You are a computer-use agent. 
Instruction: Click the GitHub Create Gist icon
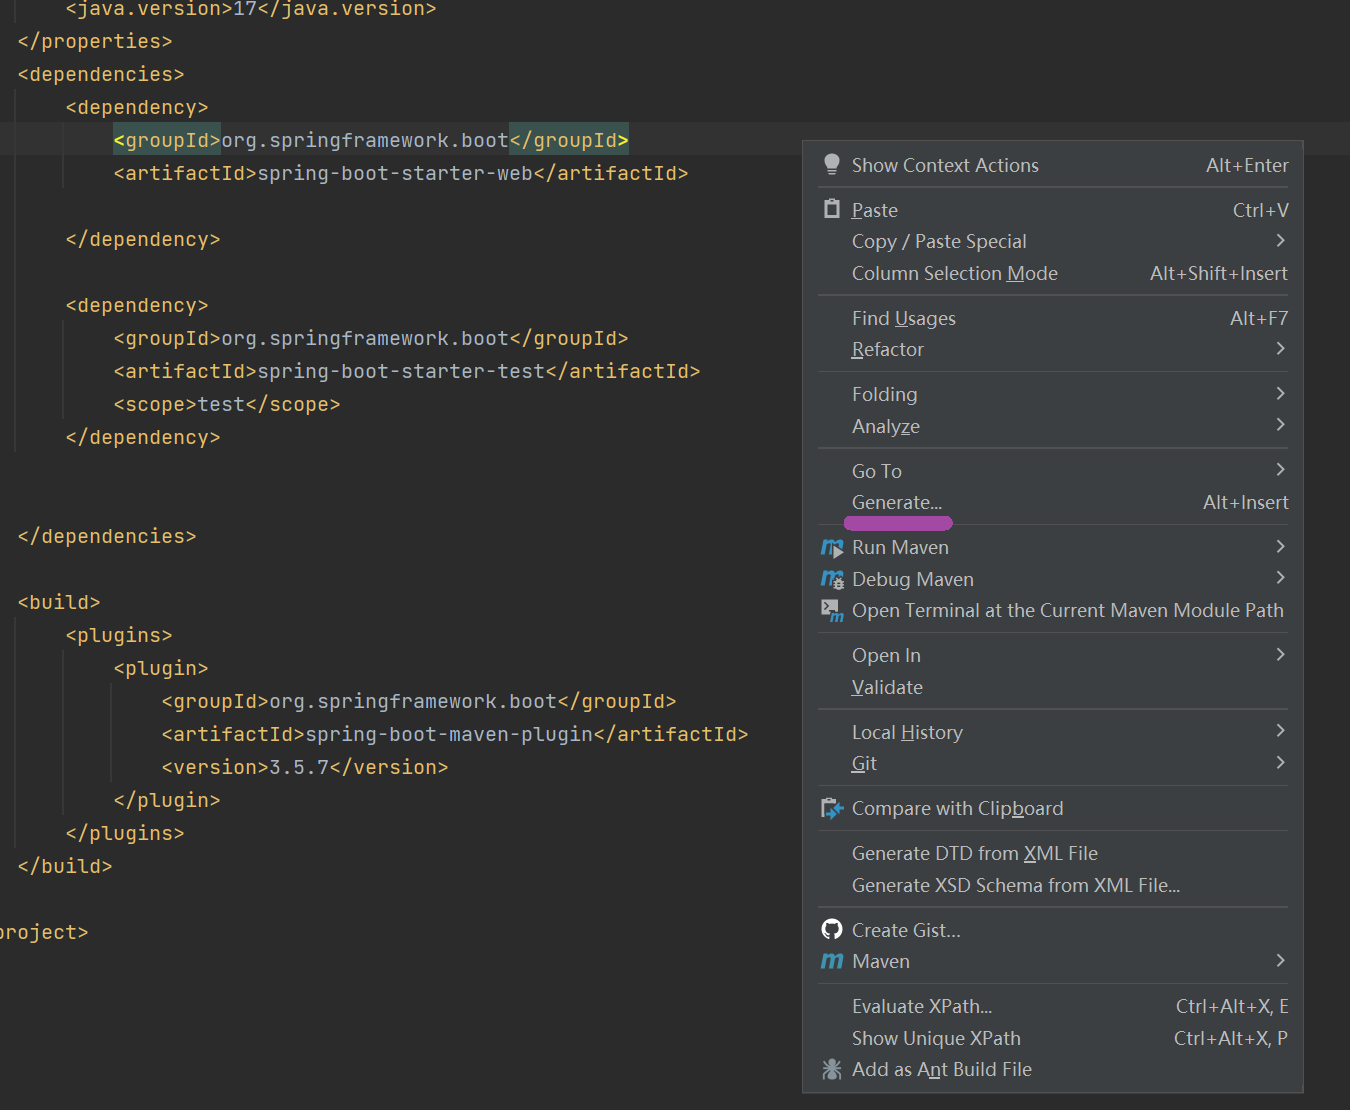(x=832, y=930)
